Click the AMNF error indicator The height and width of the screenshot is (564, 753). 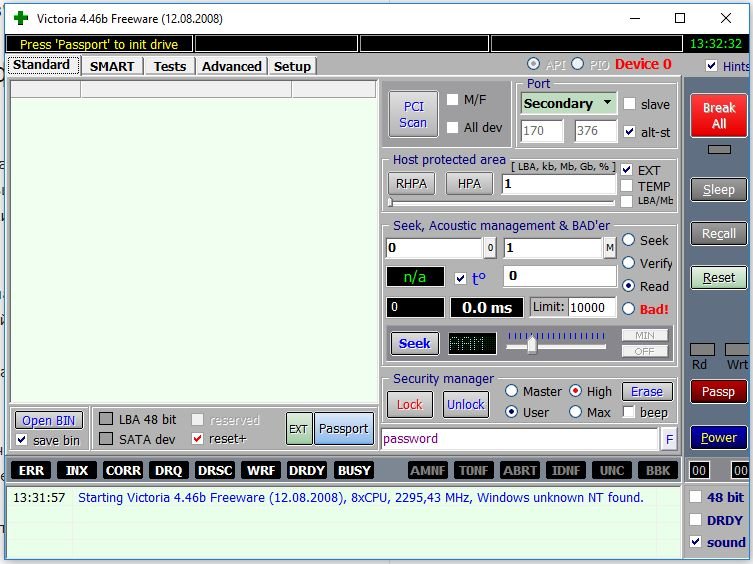(428, 470)
